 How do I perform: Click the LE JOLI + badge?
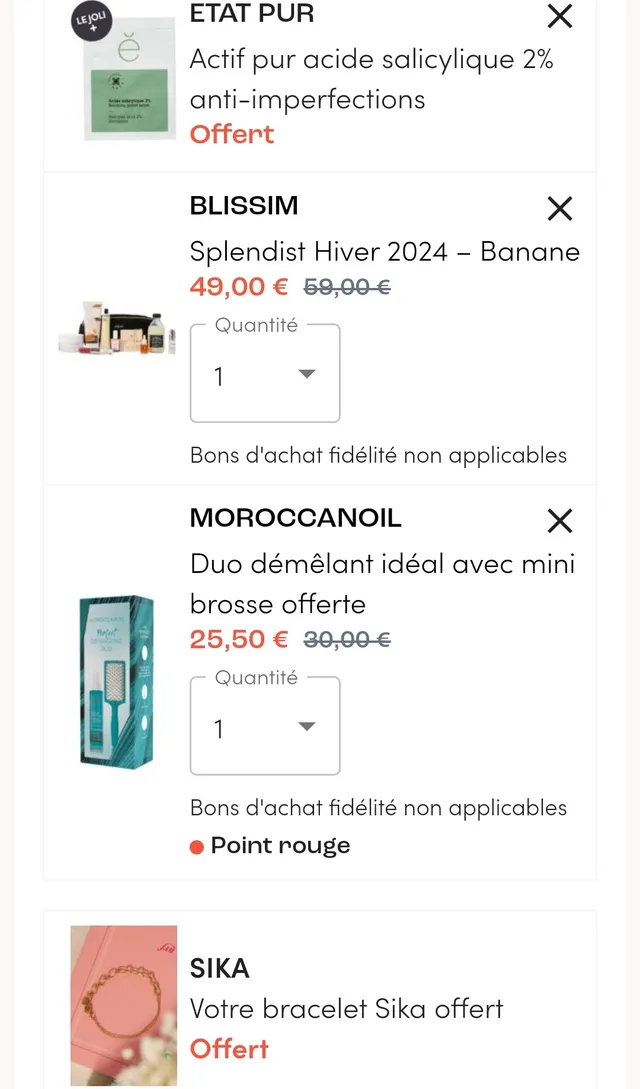click(x=90, y=21)
